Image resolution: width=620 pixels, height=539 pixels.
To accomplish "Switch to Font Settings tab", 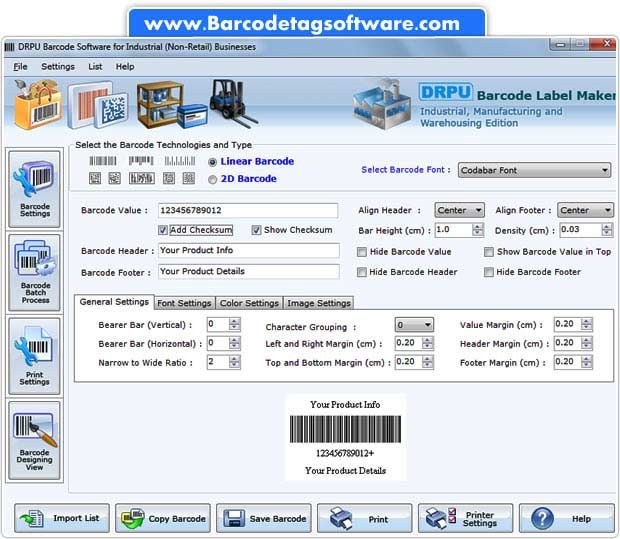I will pyautogui.click(x=184, y=303).
